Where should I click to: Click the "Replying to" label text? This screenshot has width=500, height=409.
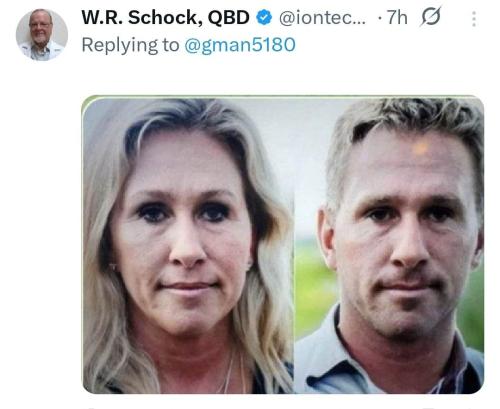(130, 45)
